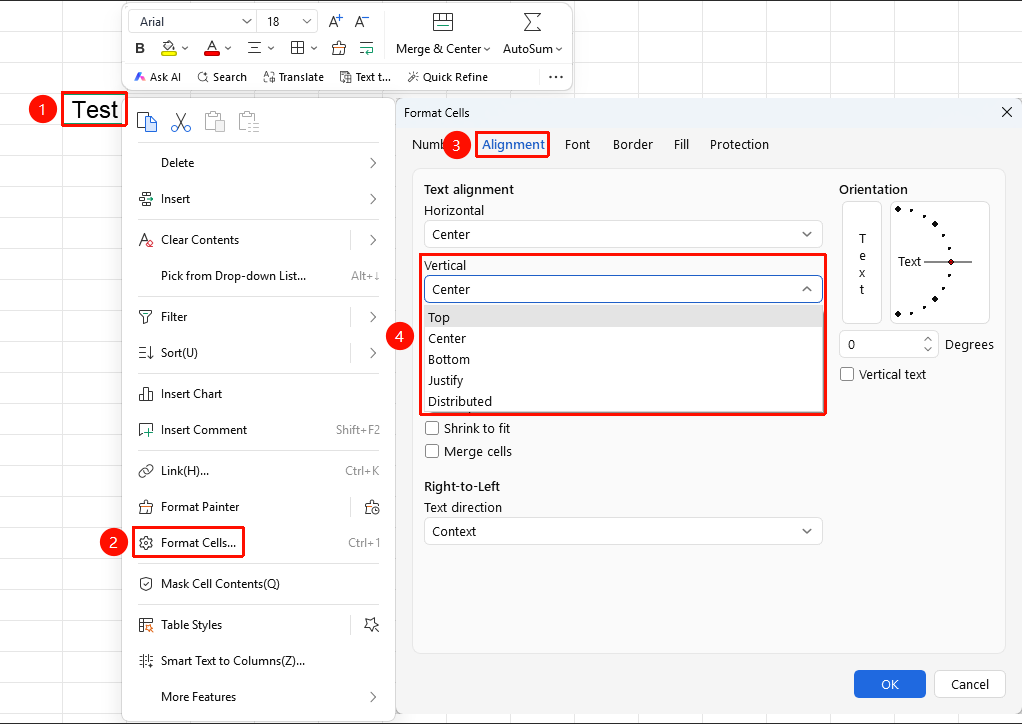
Task: Enable the Vertical text checkbox
Action: click(847, 374)
